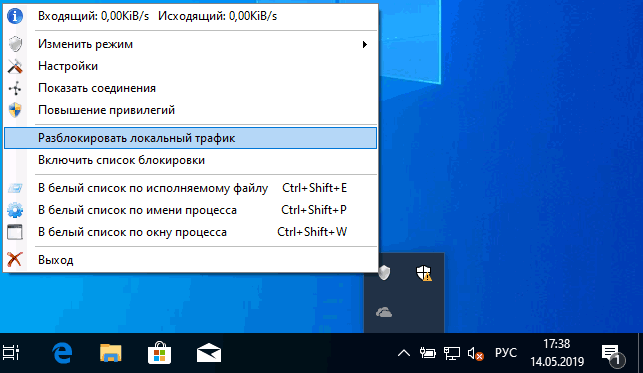
Task: Expand the Изменить режим submenu arrow
Action: point(365,44)
